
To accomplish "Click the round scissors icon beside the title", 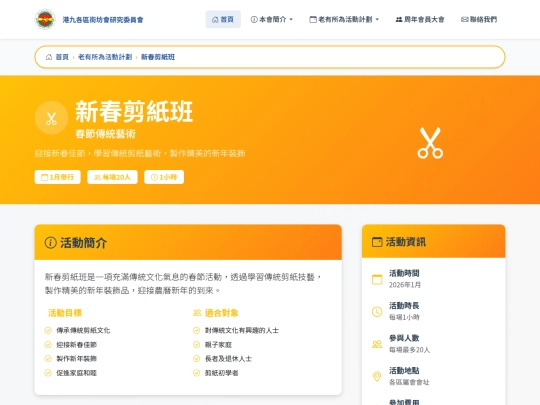I will pyautogui.click(x=51, y=118).
